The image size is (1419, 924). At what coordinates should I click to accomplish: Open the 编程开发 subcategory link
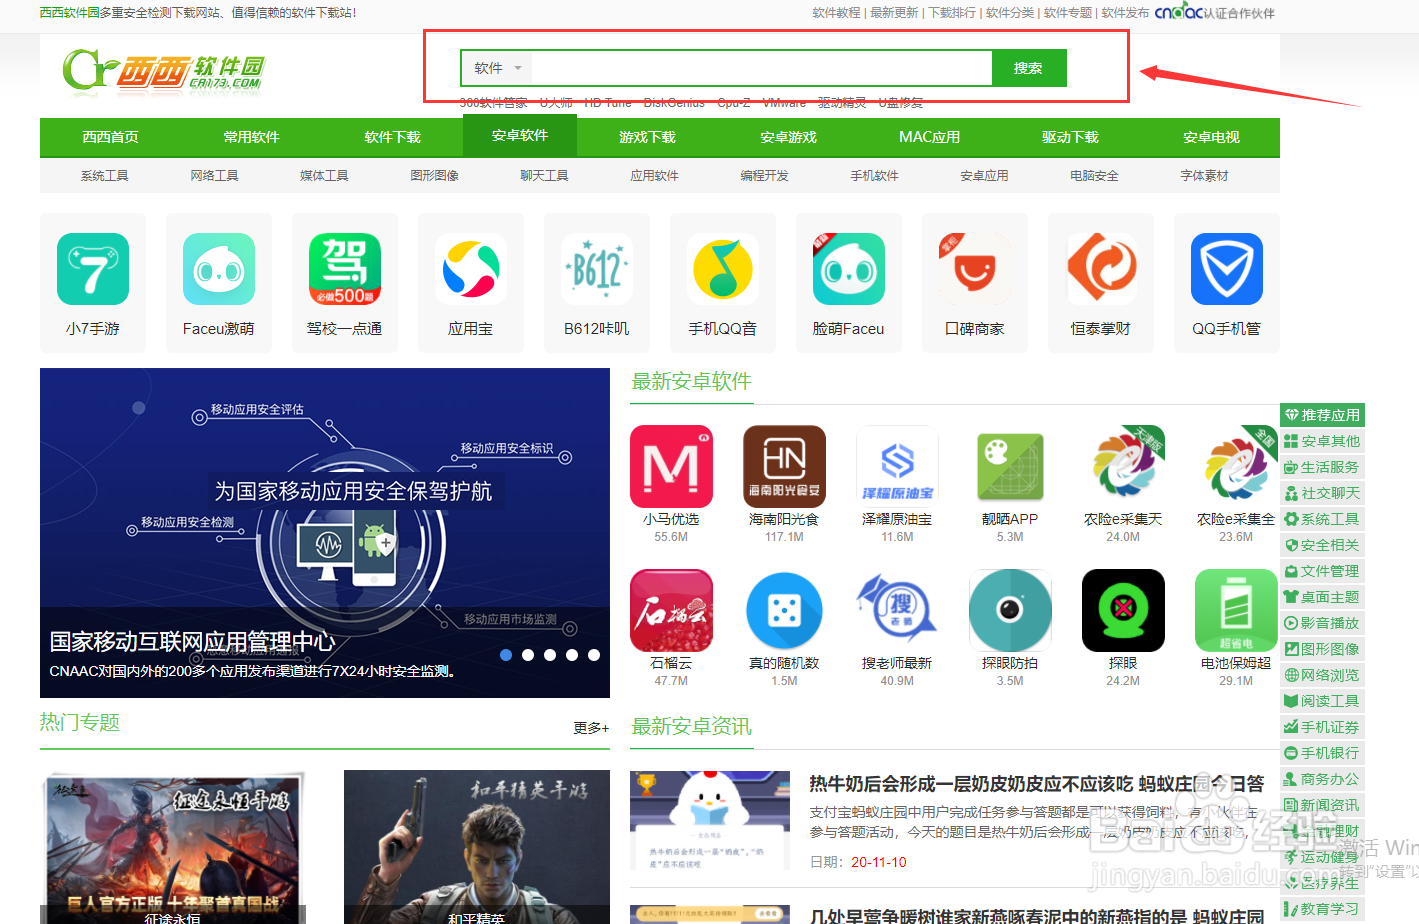(x=765, y=175)
